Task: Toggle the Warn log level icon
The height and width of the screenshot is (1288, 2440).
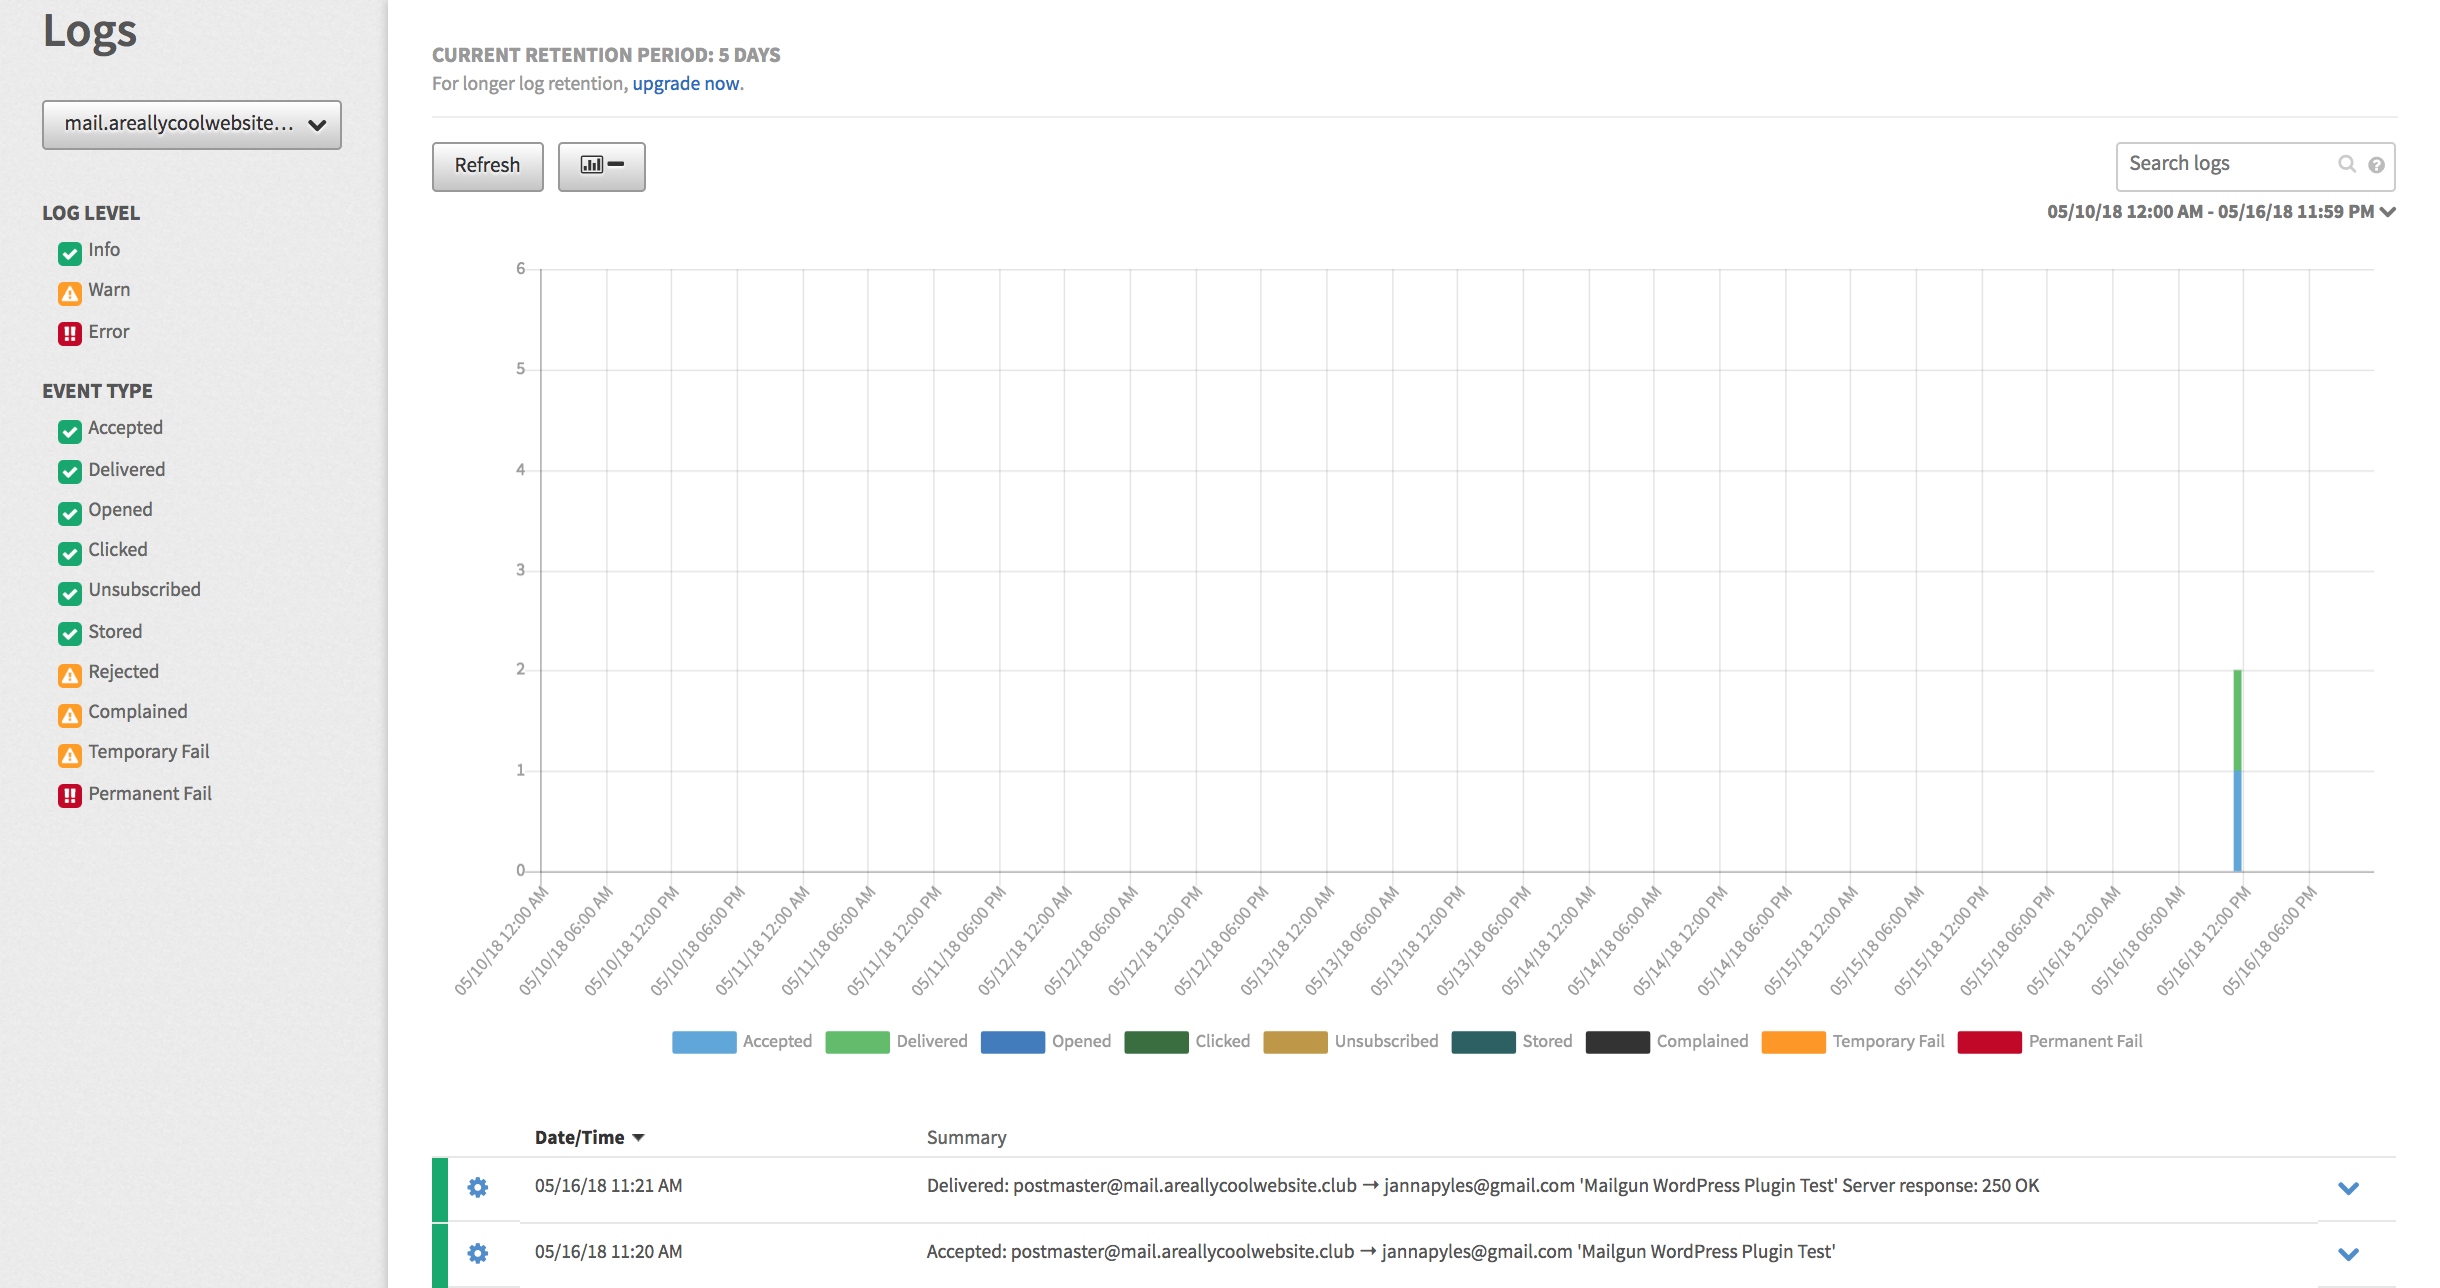Action: pyautogui.click(x=69, y=292)
